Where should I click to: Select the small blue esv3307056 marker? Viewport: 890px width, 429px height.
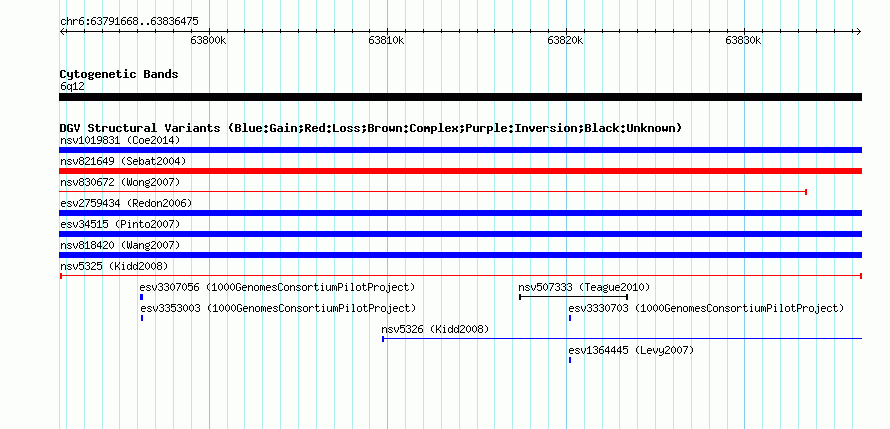click(x=141, y=297)
